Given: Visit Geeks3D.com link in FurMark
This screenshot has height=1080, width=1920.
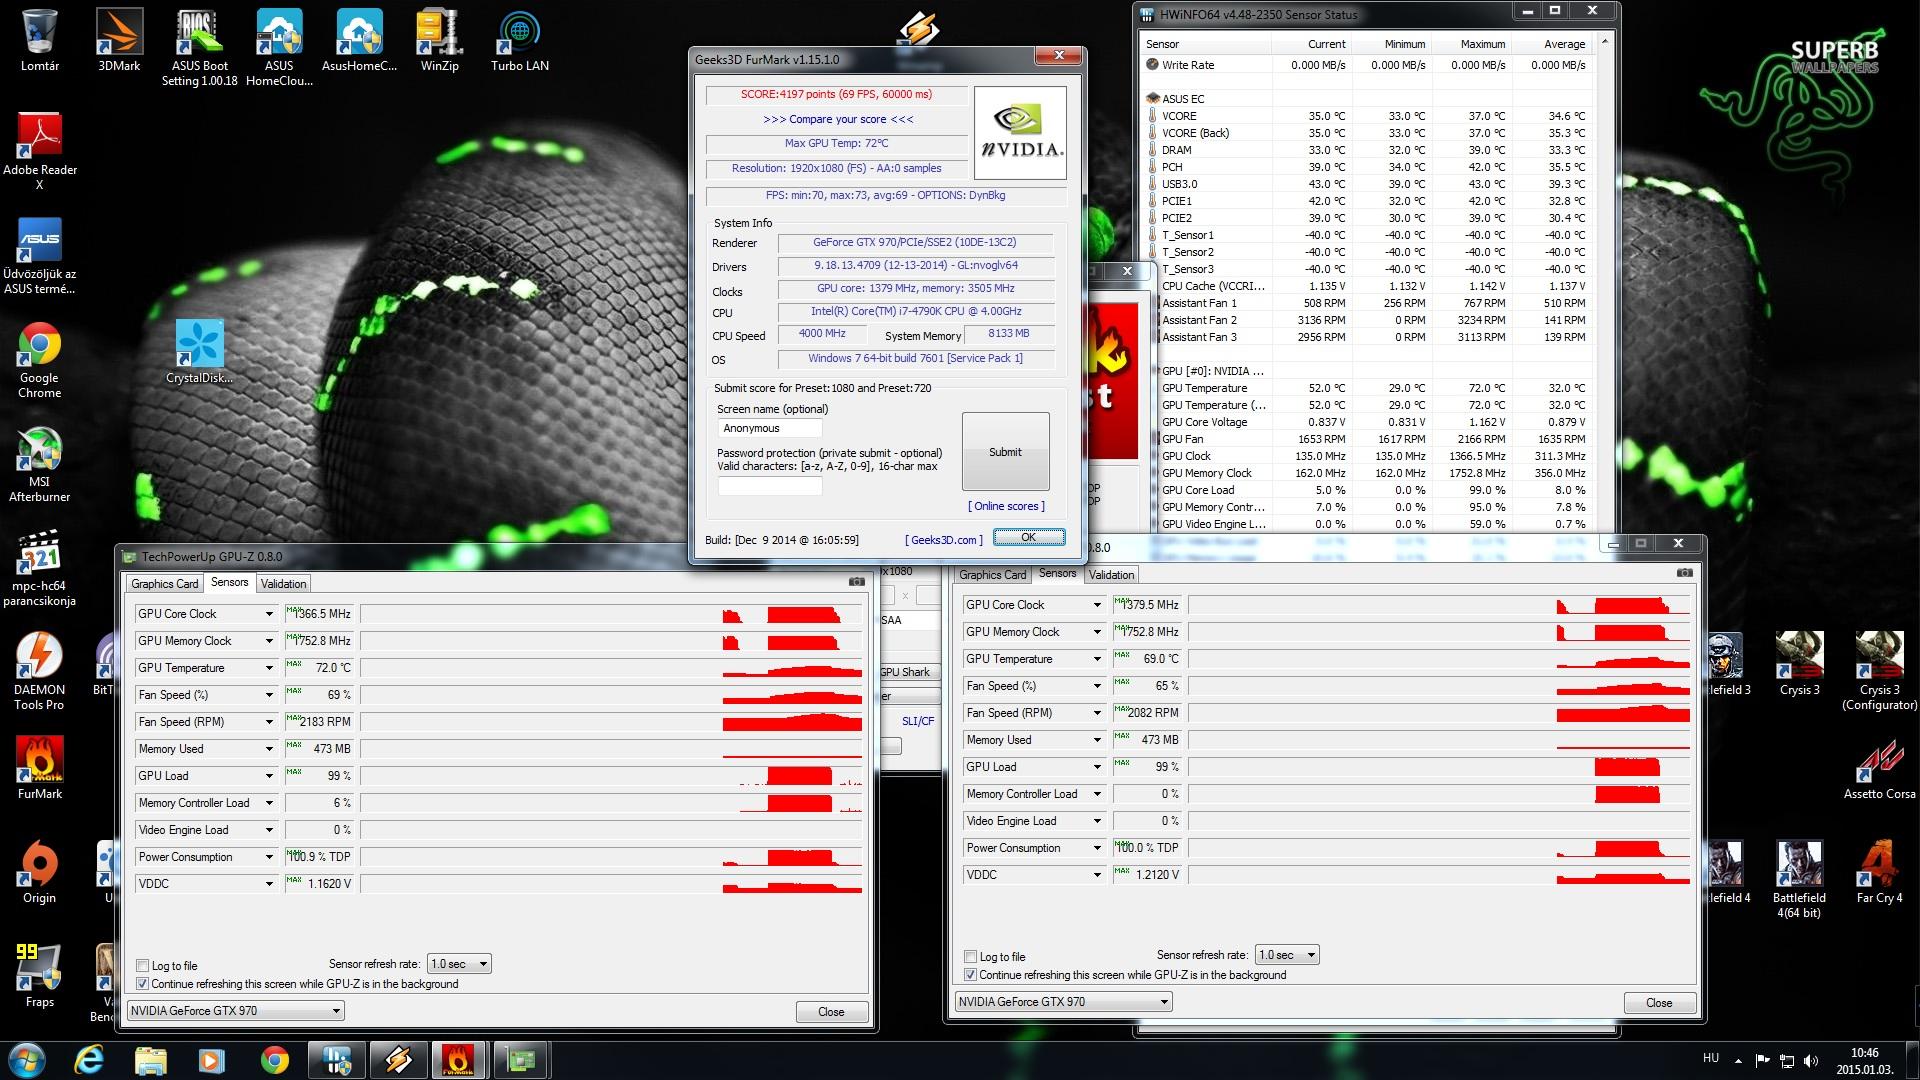Looking at the screenshot, I should [x=944, y=540].
